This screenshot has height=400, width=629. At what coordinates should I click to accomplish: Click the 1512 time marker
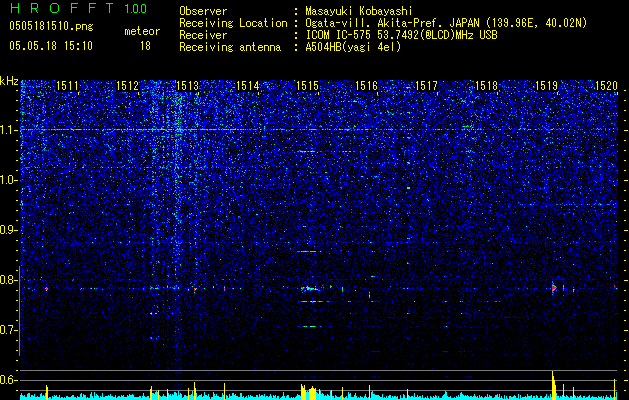tap(127, 85)
